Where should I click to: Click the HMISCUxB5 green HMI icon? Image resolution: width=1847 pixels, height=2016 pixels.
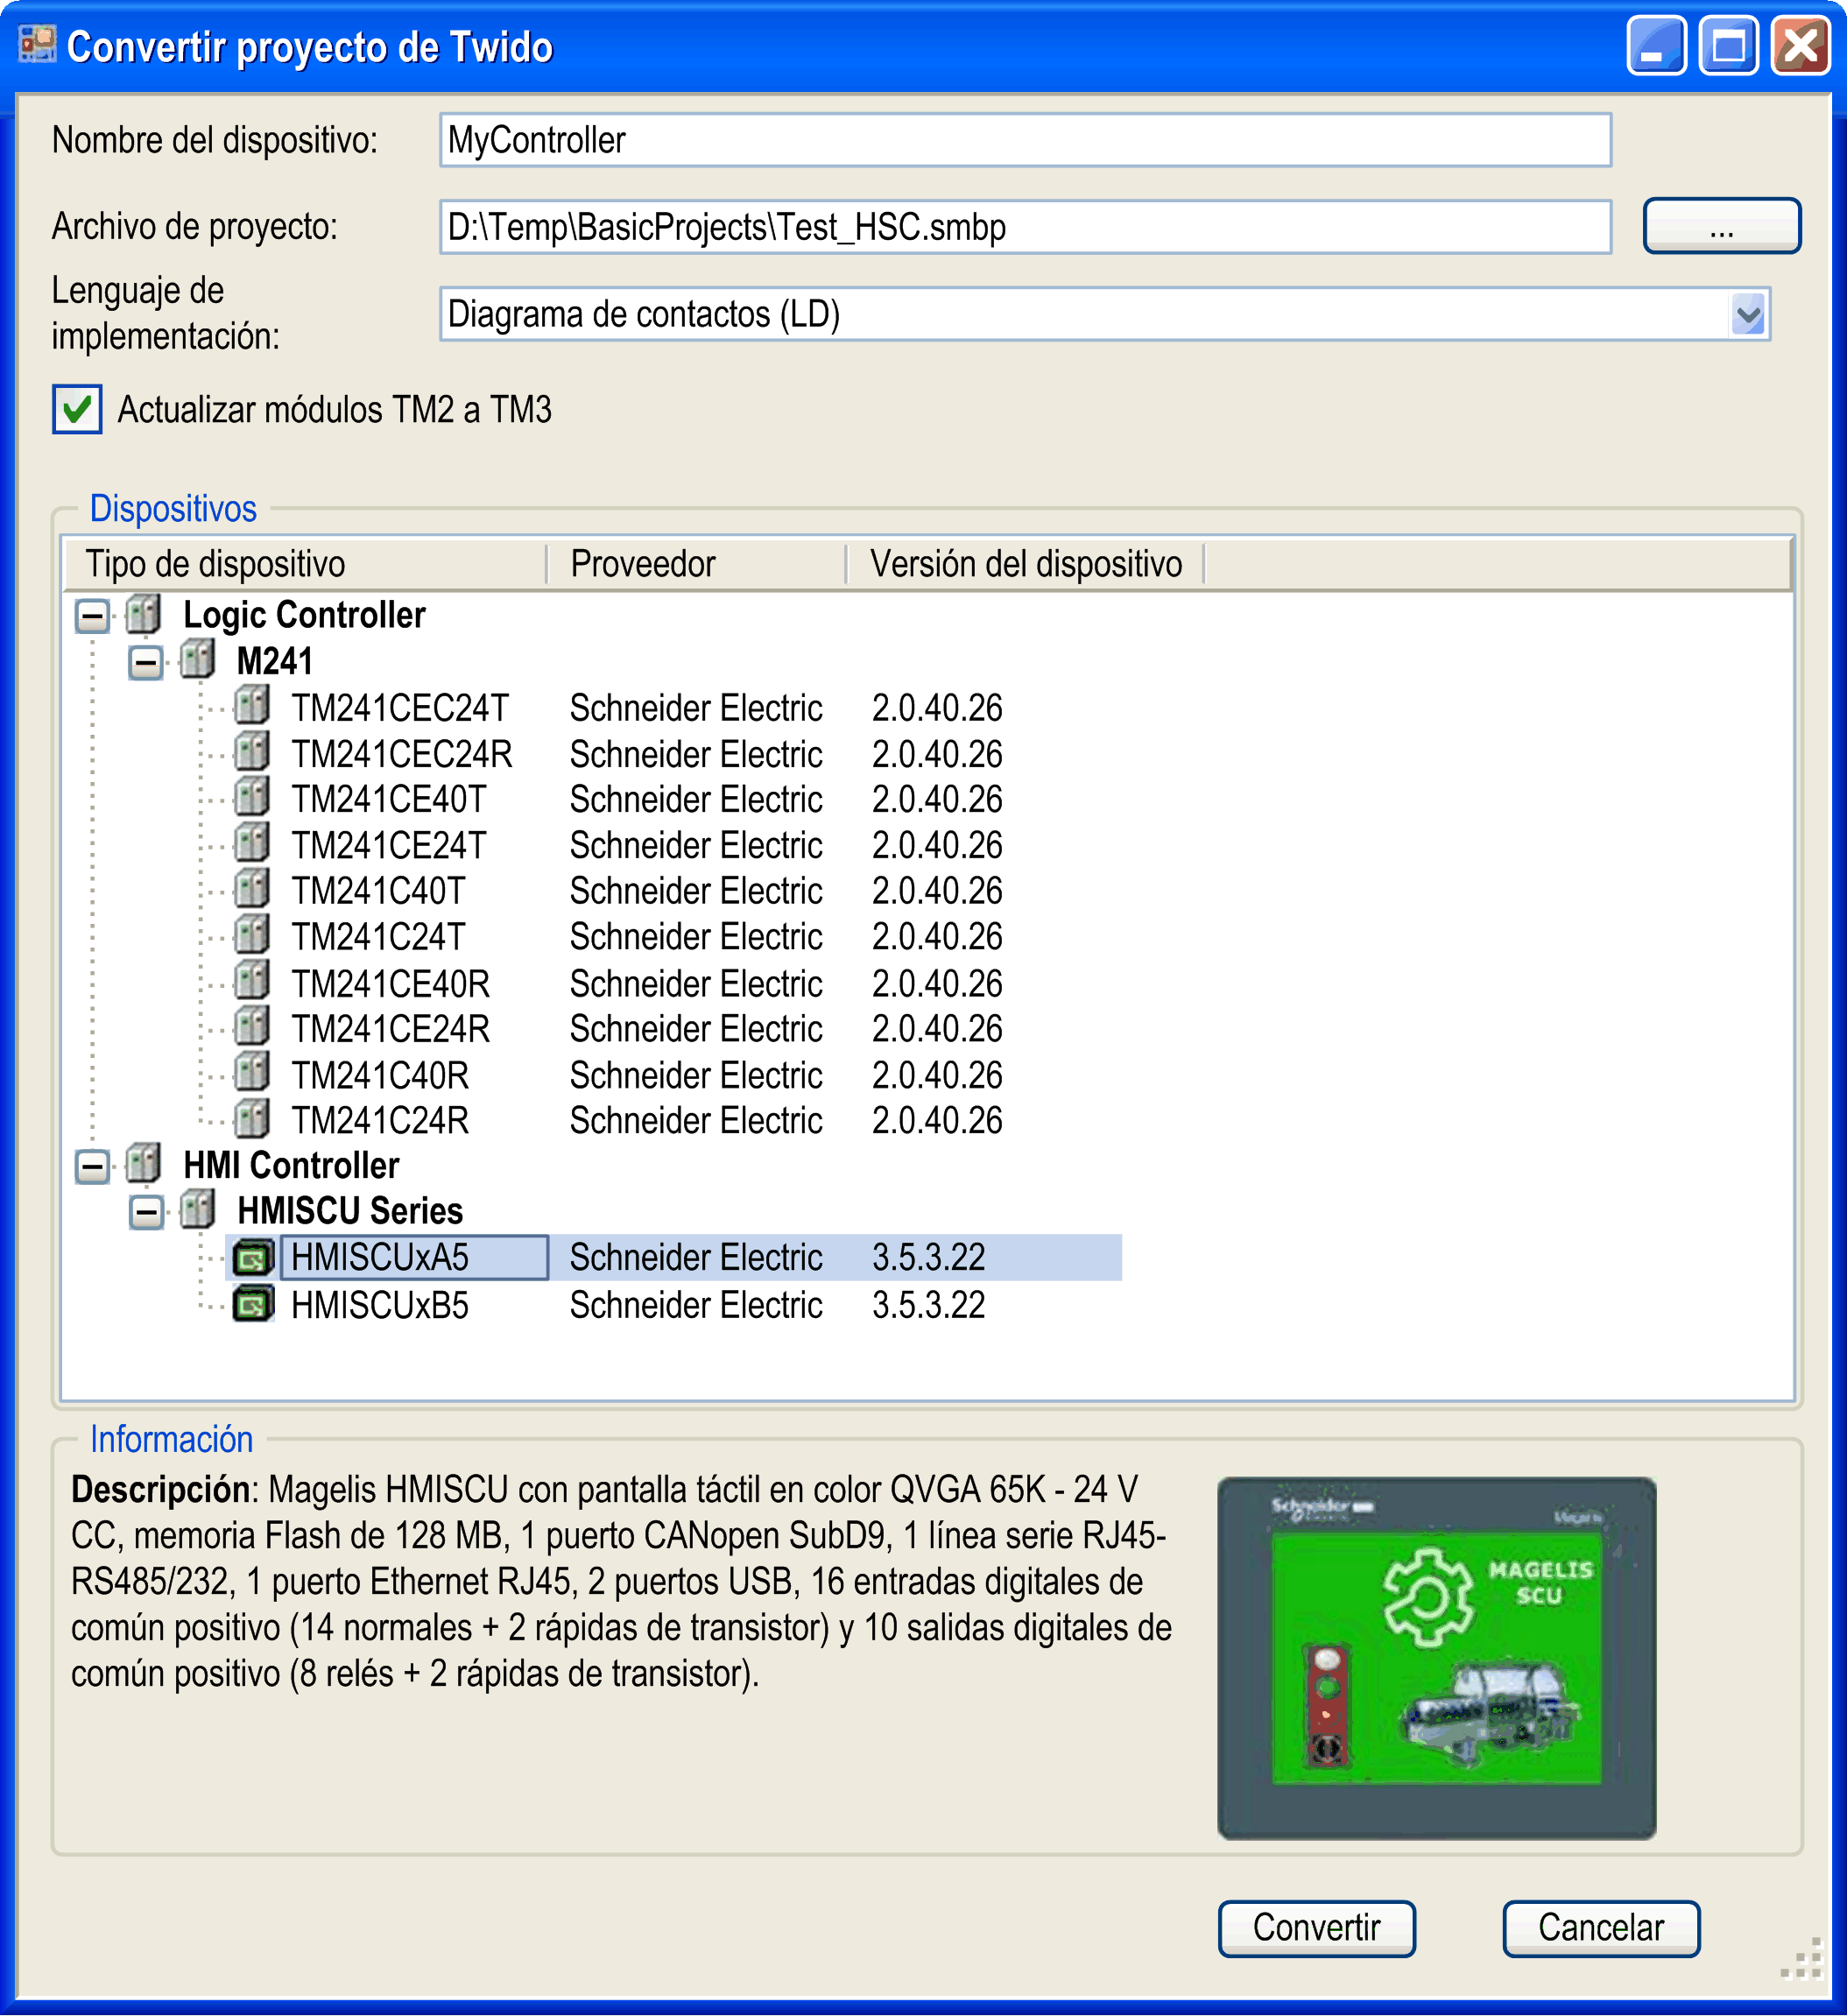tap(253, 1305)
